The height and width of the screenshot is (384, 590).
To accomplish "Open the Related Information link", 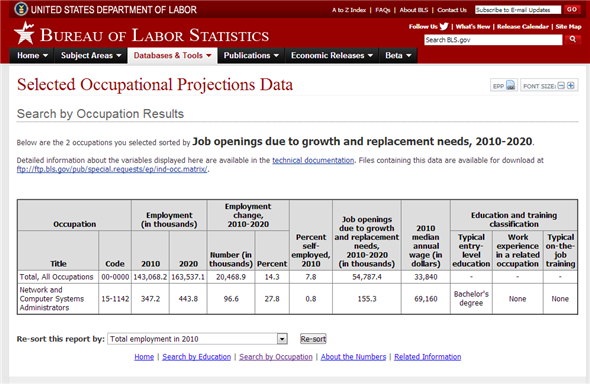I will (x=427, y=357).
